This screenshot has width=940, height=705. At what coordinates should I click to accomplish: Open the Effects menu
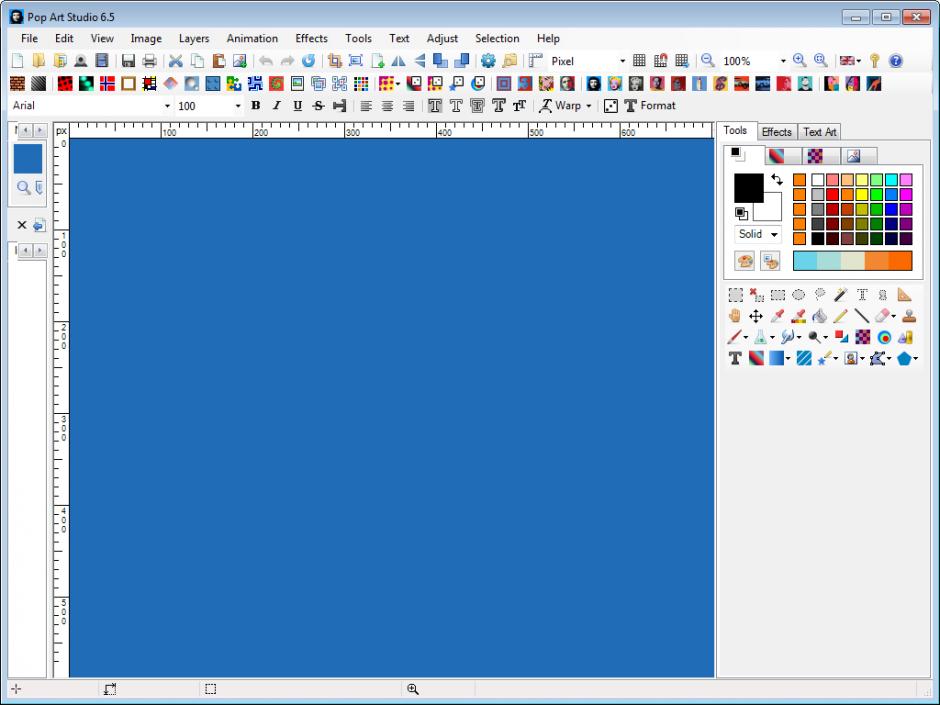(x=311, y=38)
